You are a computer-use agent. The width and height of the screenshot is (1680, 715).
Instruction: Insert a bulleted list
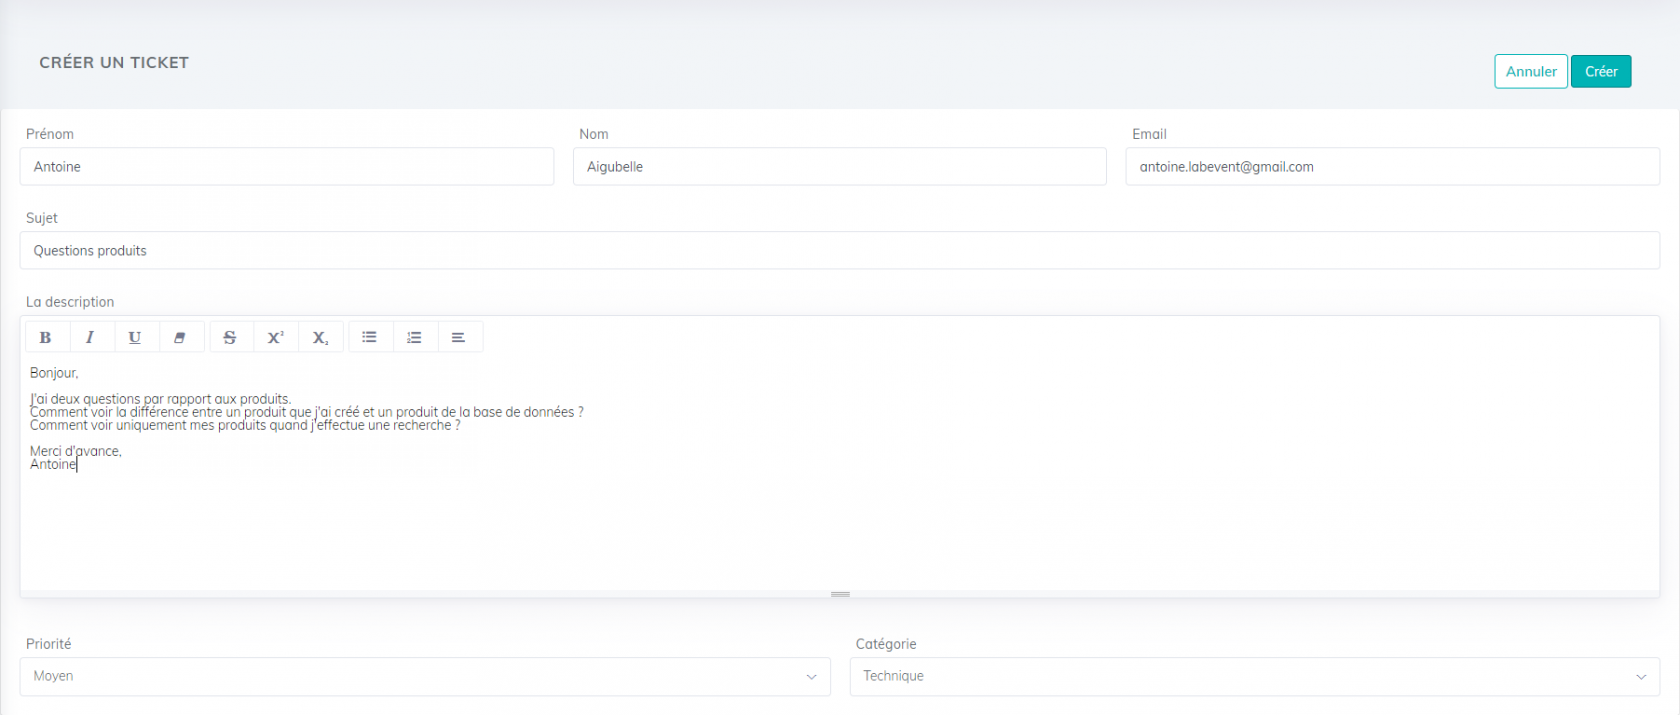(370, 338)
